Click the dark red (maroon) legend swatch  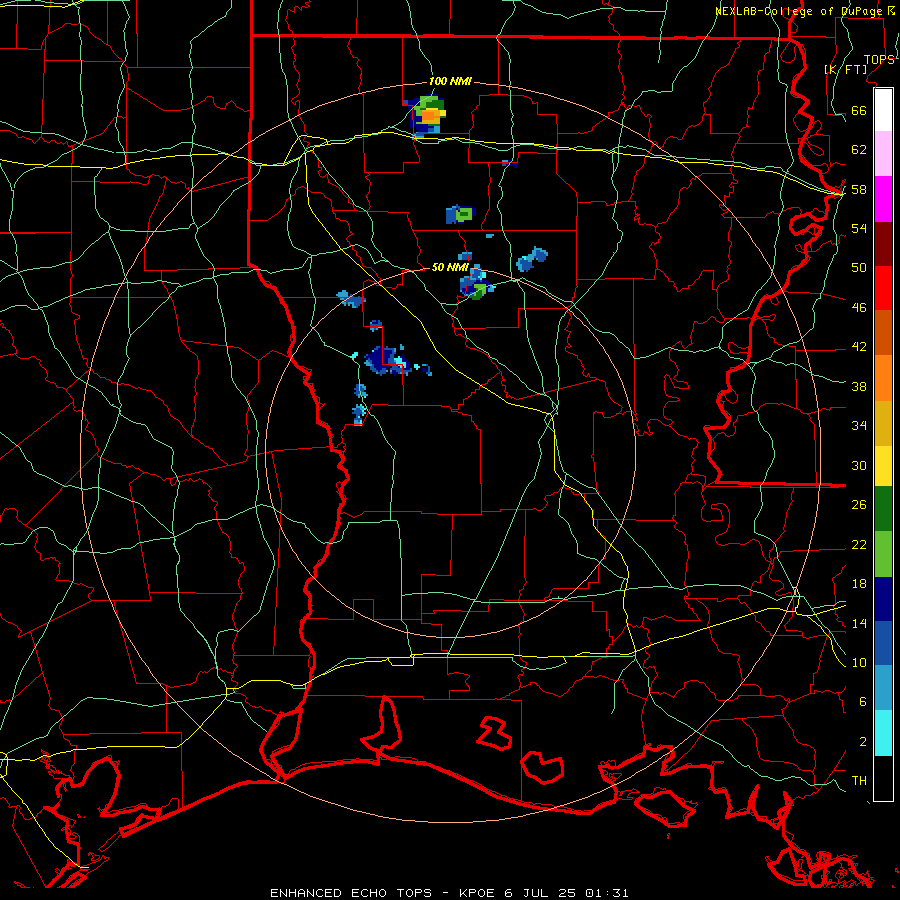pyautogui.click(x=883, y=244)
